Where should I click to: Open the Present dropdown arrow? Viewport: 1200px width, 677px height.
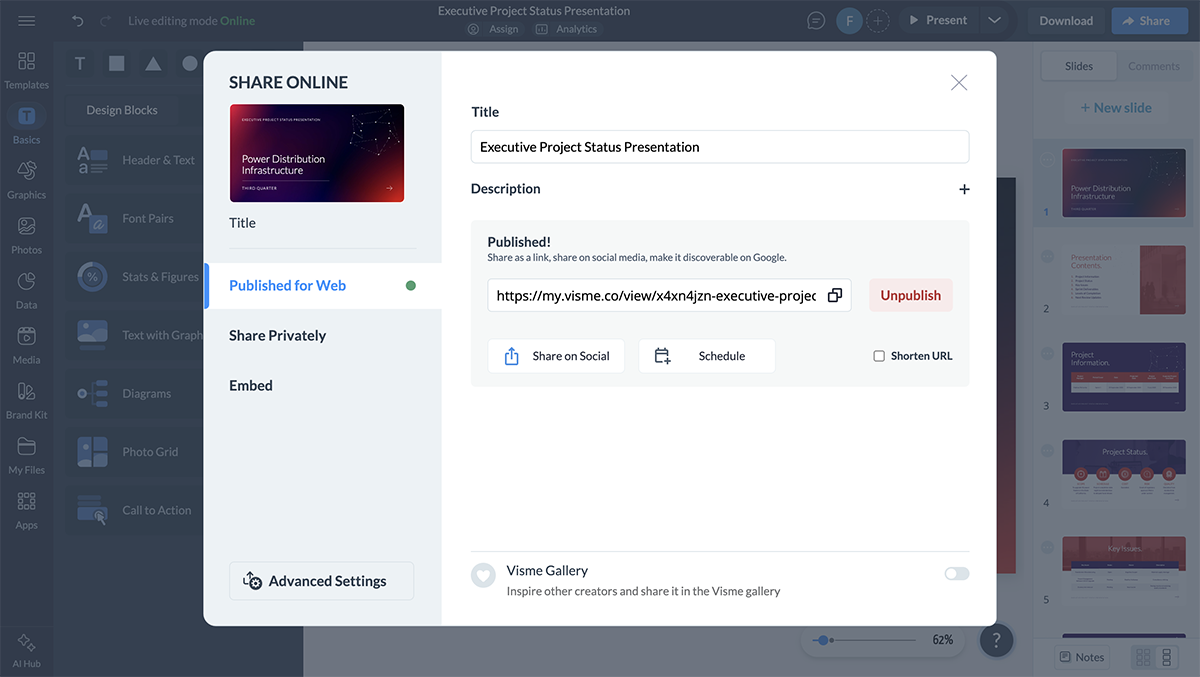pos(994,21)
